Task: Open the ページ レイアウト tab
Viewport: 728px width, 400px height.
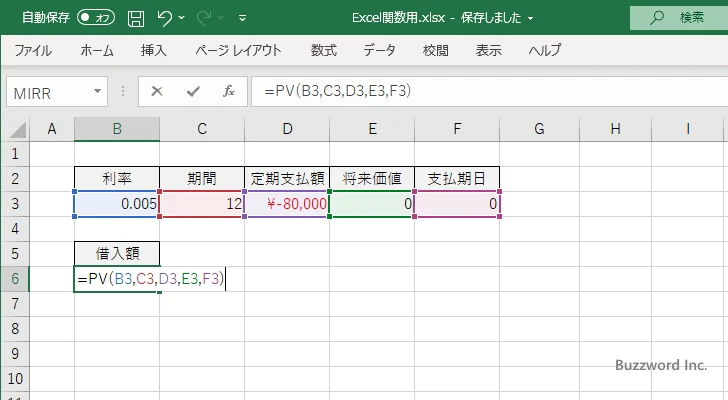Action: click(x=238, y=50)
